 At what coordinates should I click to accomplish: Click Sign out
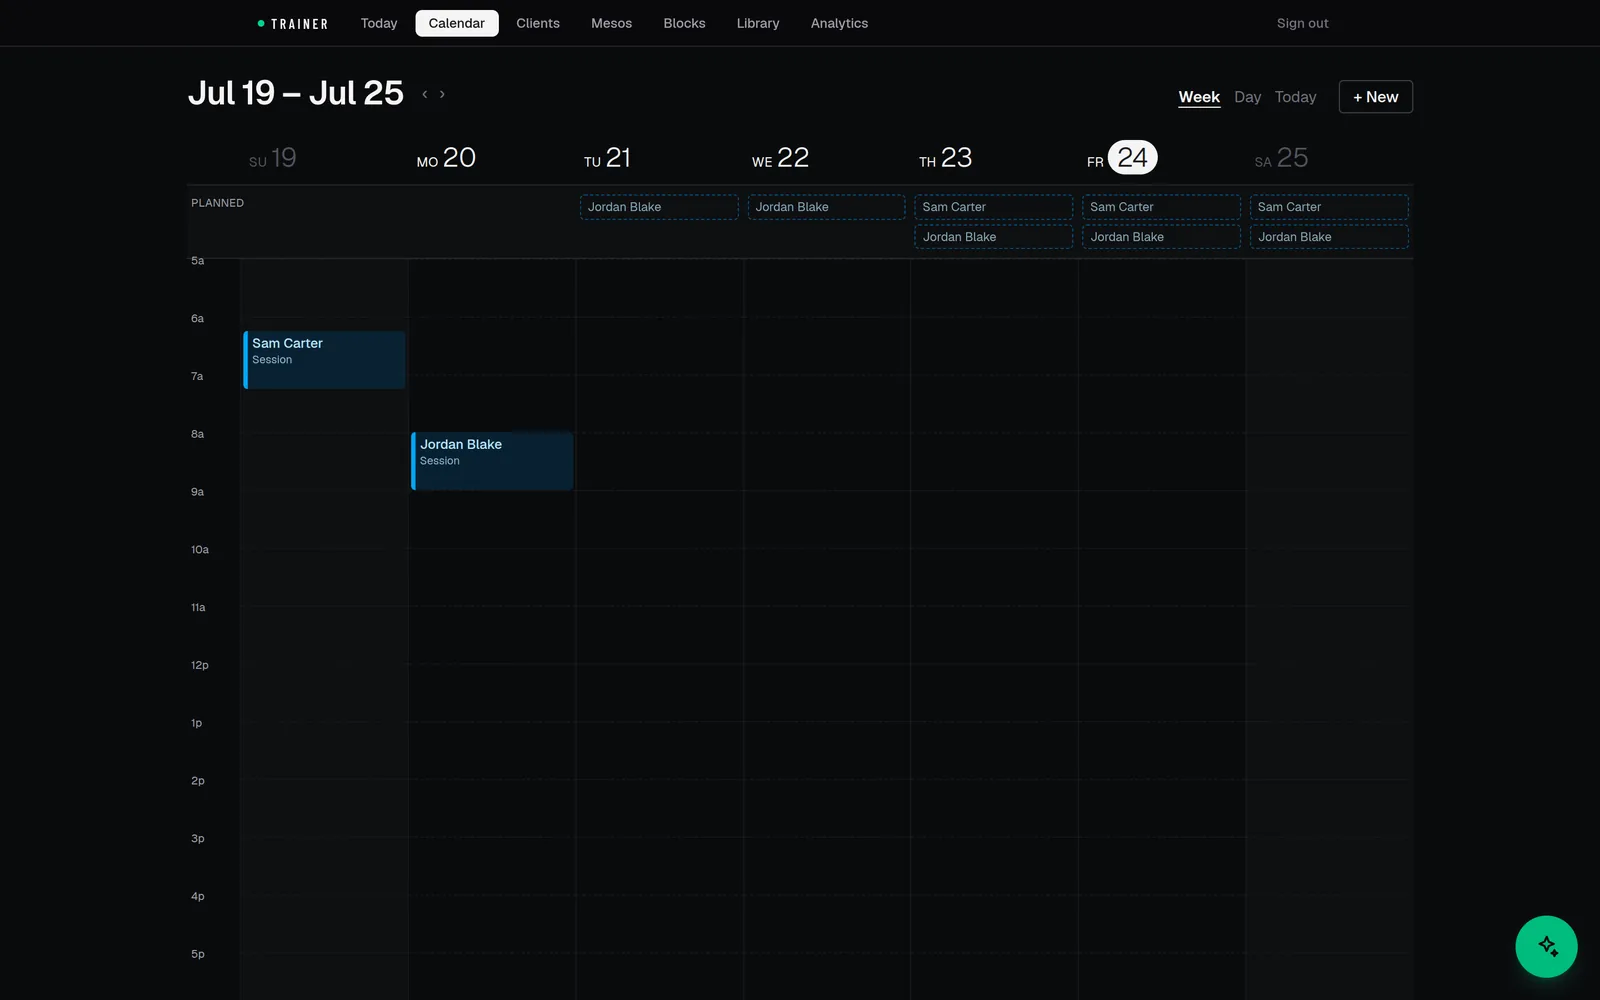point(1303,23)
